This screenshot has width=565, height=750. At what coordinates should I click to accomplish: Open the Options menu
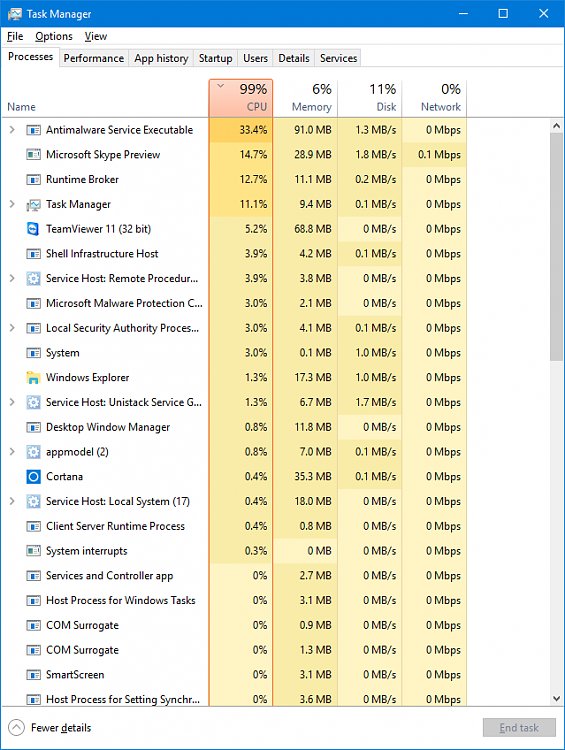point(54,36)
